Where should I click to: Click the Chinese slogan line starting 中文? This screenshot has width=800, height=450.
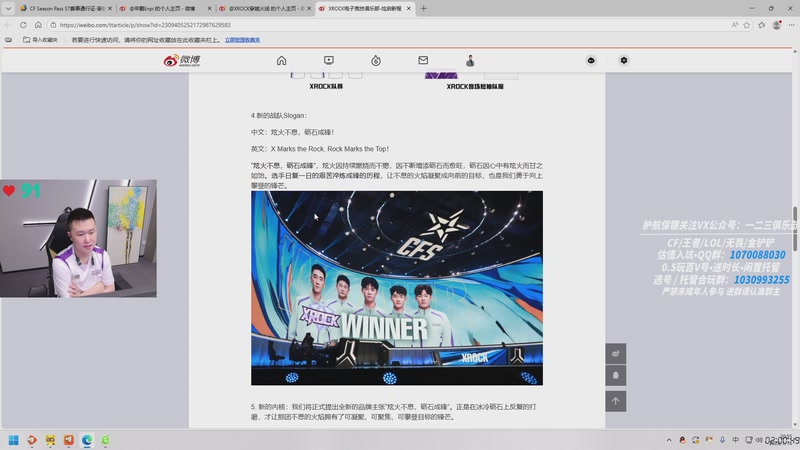pyautogui.click(x=292, y=132)
